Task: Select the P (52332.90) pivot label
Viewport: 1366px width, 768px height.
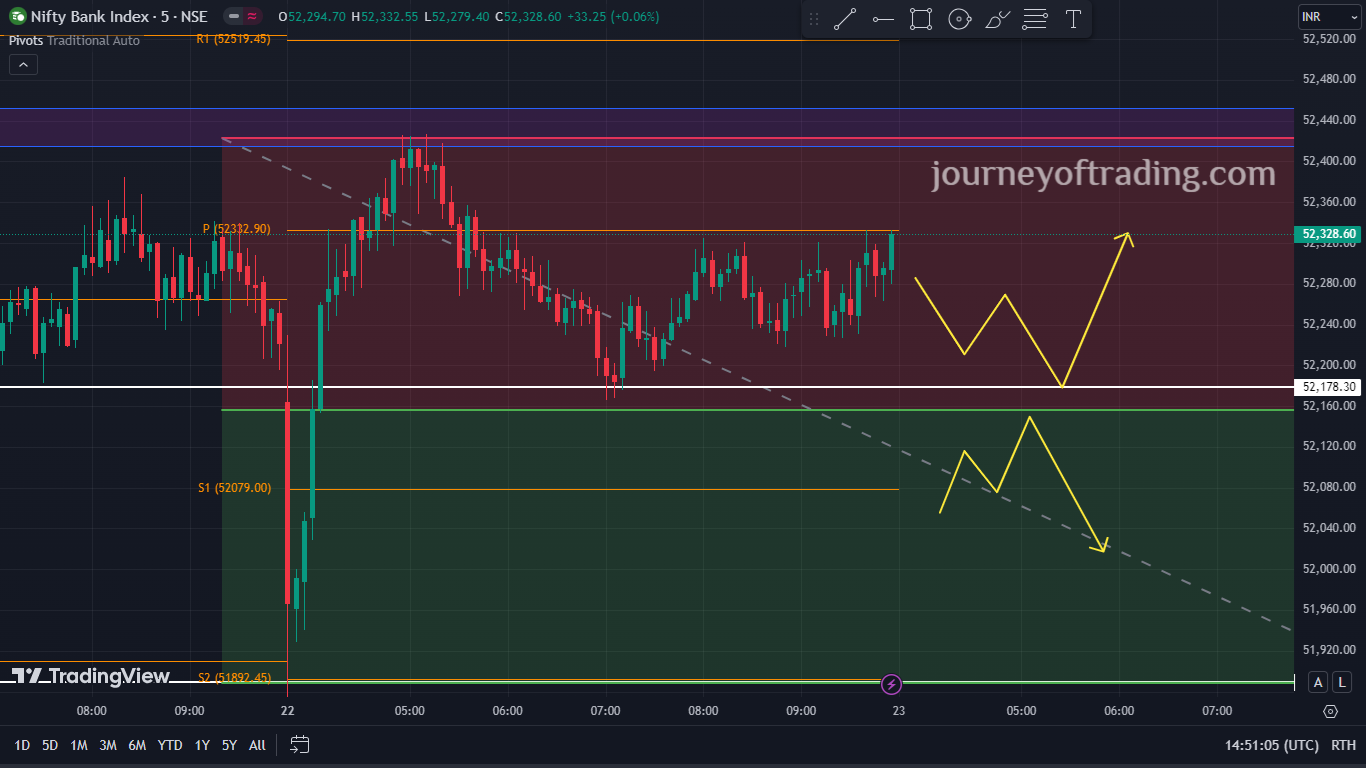Action: (236, 229)
